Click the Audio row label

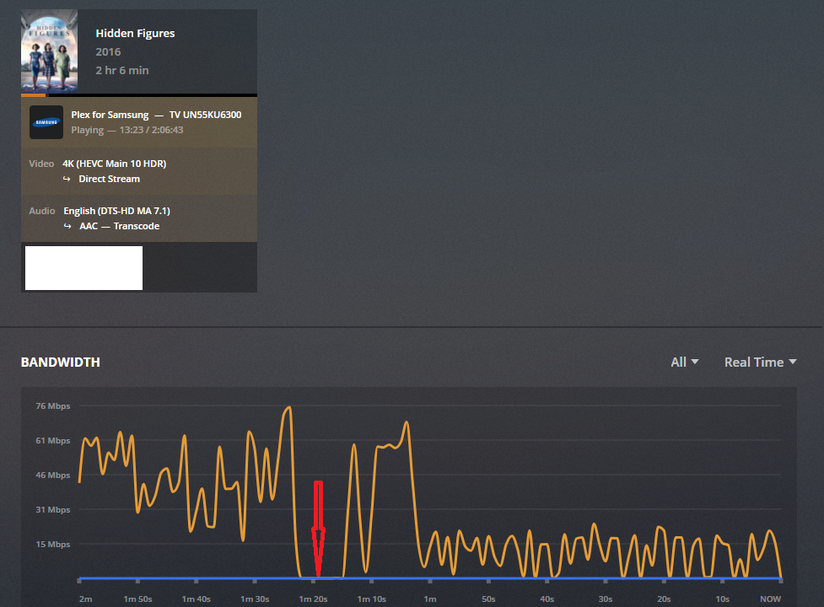click(x=42, y=211)
